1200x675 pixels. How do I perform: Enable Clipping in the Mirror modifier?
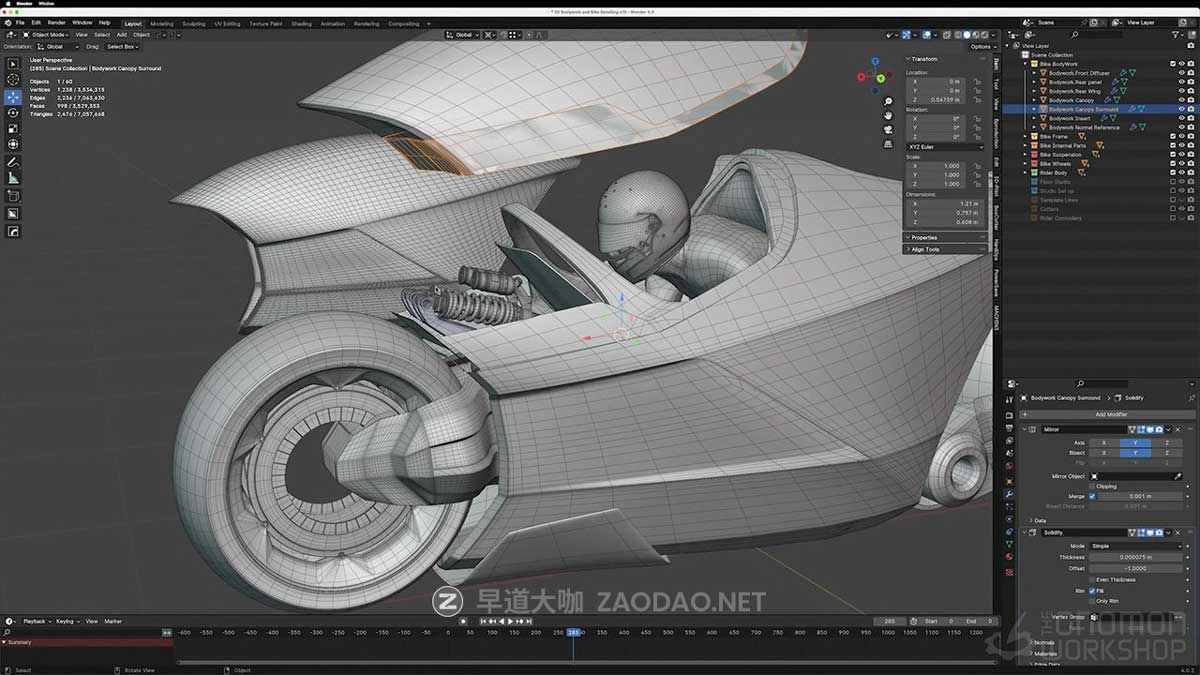pyautogui.click(x=1092, y=486)
